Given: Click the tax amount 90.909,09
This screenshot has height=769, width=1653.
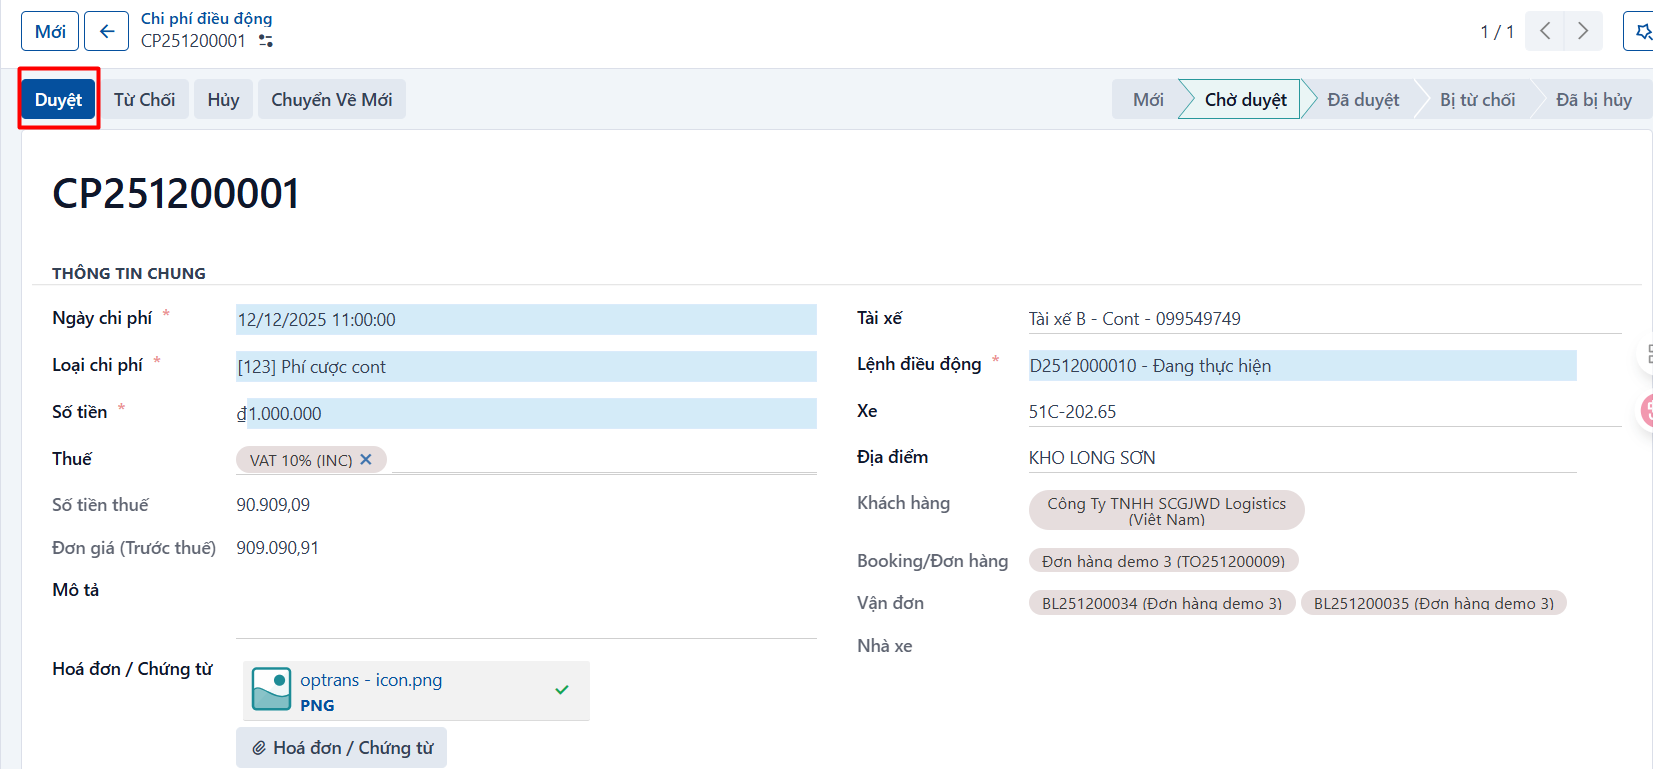Looking at the screenshot, I should pos(273,505).
